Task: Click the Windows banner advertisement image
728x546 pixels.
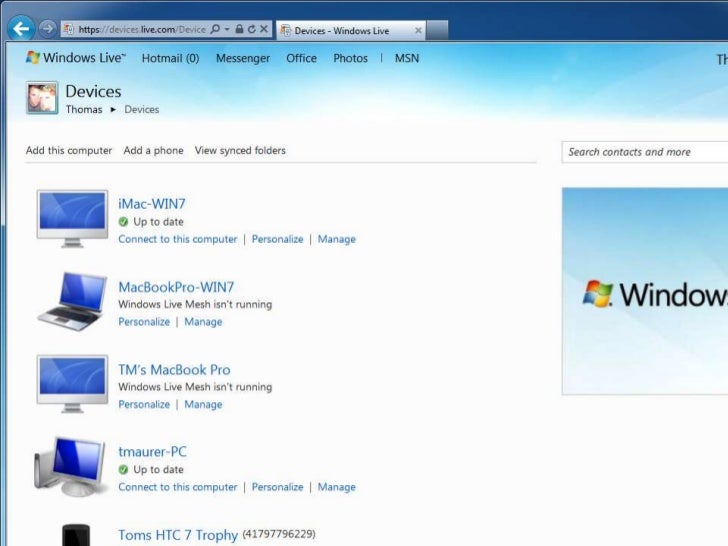Action: click(x=645, y=291)
